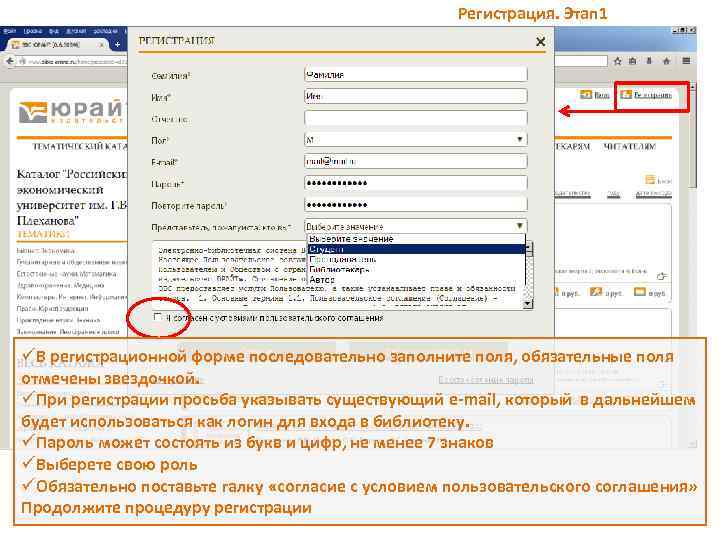Click the bookmark star icon
This screenshot has width=720, height=540.
tap(618, 61)
